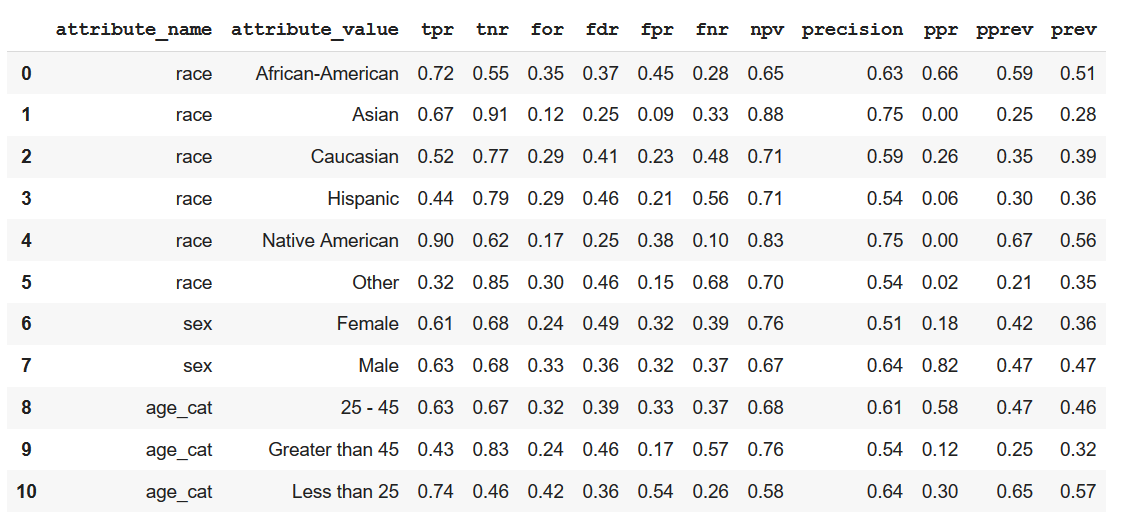The width and height of the screenshot is (1123, 525).
Task: Click the attribute_name column header
Action: [134, 29]
